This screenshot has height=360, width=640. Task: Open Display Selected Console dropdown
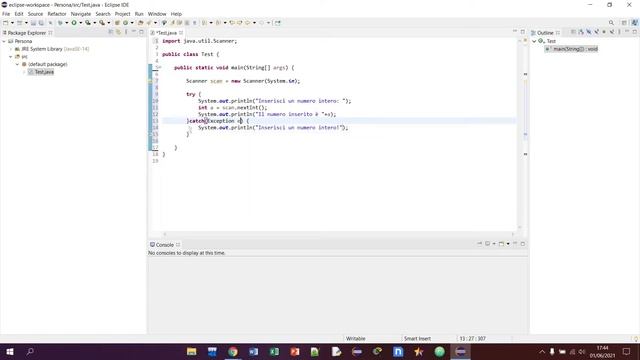click(x=494, y=244)
